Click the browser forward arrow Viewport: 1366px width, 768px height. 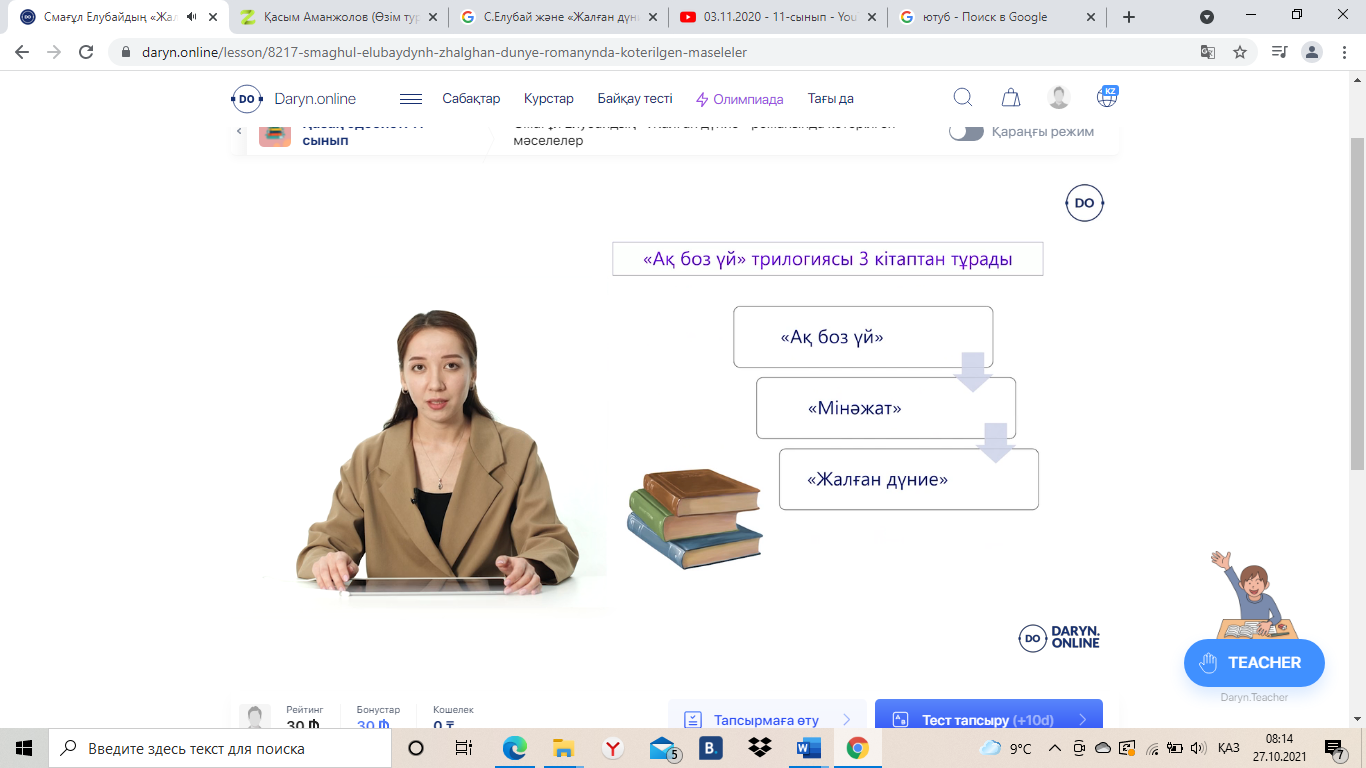(x=54, y=52)
